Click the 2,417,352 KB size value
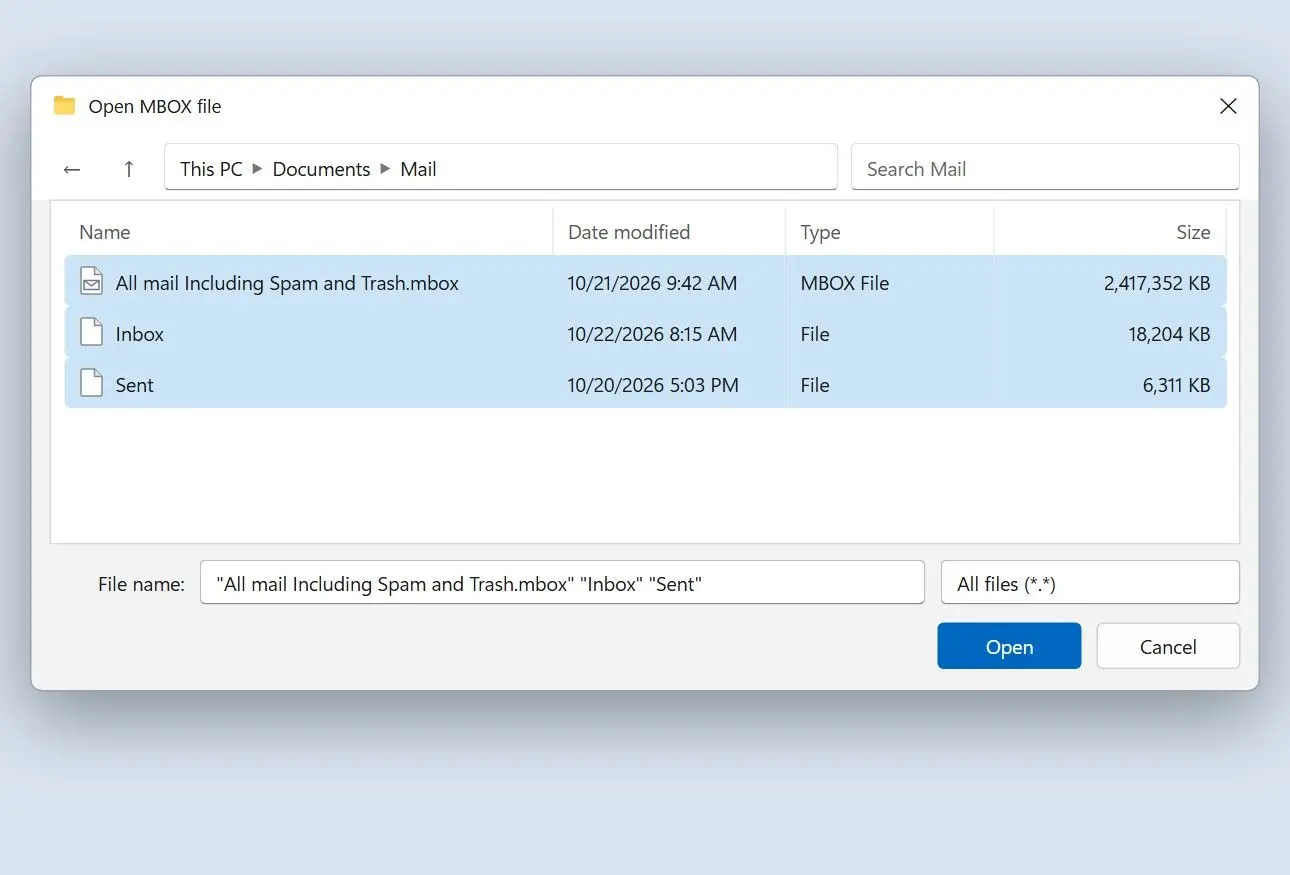 (x=1157, y=283)
